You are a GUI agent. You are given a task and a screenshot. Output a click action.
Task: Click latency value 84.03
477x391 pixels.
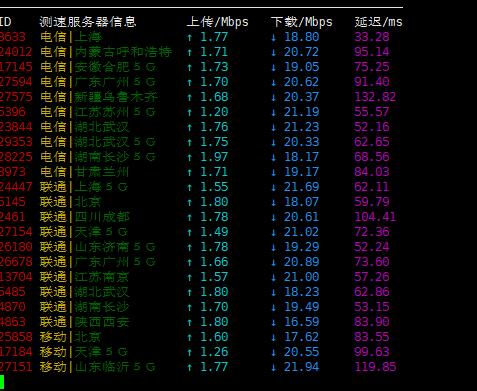click(372, 172)
